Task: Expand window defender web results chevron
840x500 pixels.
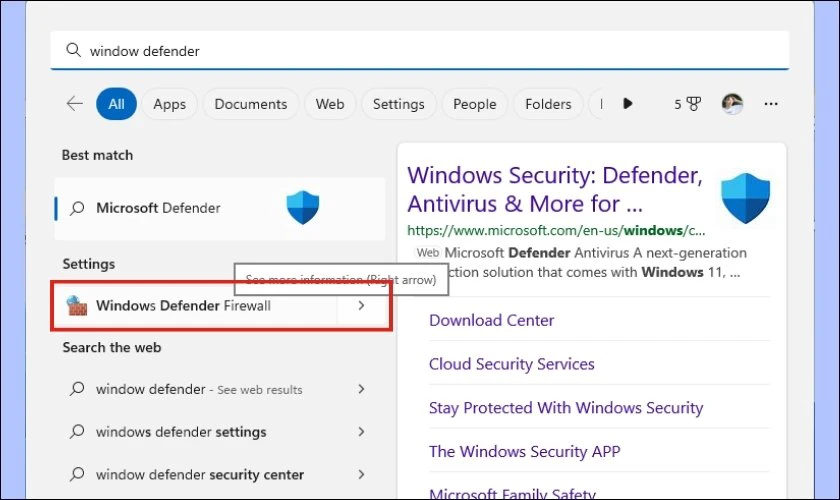Action: (x=362, y=389)
